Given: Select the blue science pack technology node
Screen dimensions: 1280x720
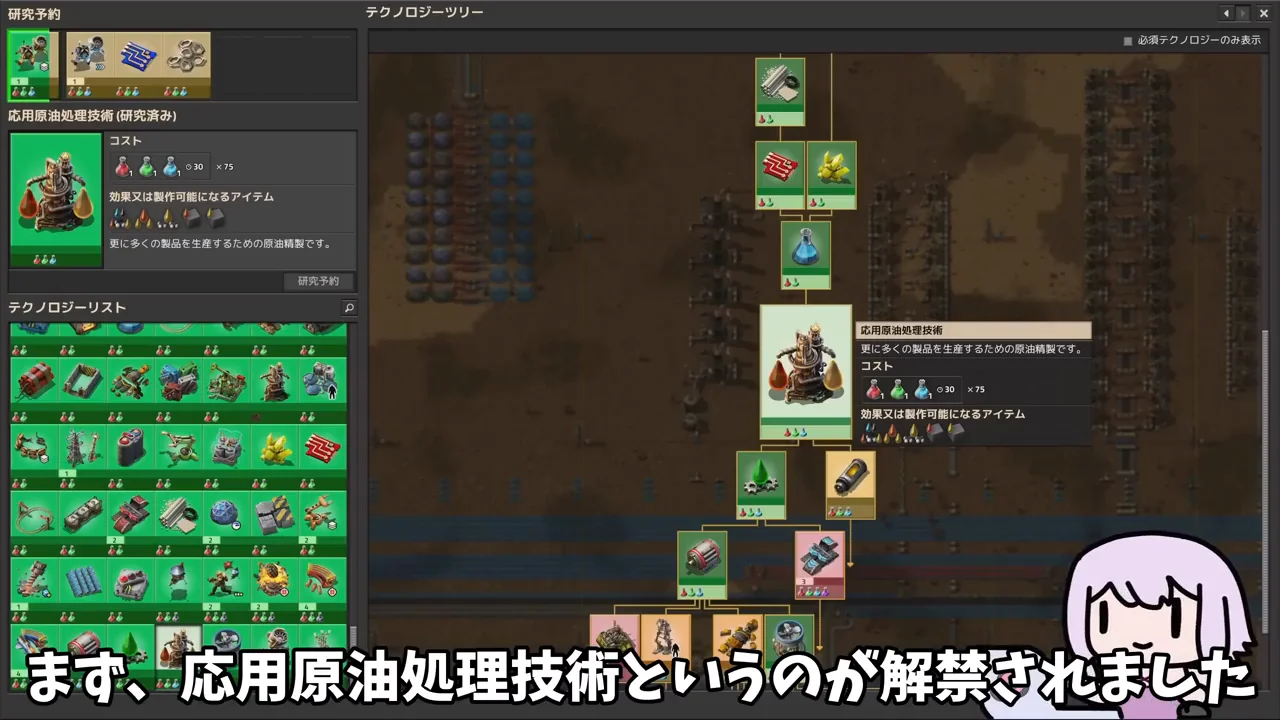Looking at the screenshot, I should [x=806, y=255].
